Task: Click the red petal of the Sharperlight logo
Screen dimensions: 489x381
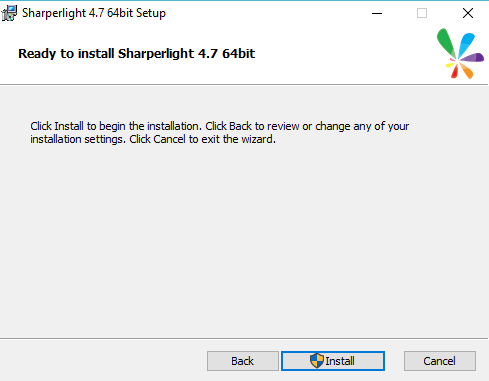Action: click(x=455, y=72)
